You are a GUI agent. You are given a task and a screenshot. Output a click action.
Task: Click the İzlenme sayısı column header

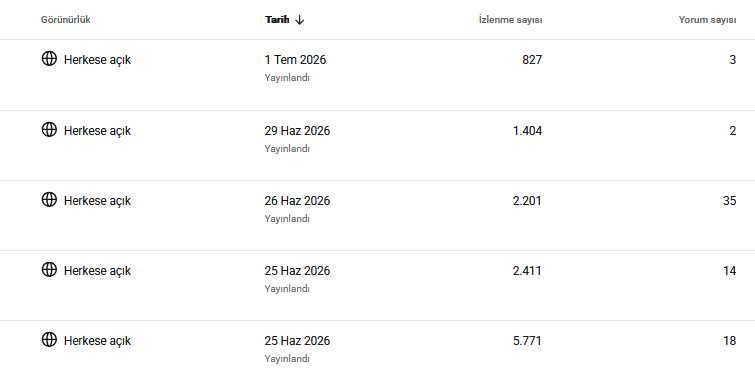[510, 20]
